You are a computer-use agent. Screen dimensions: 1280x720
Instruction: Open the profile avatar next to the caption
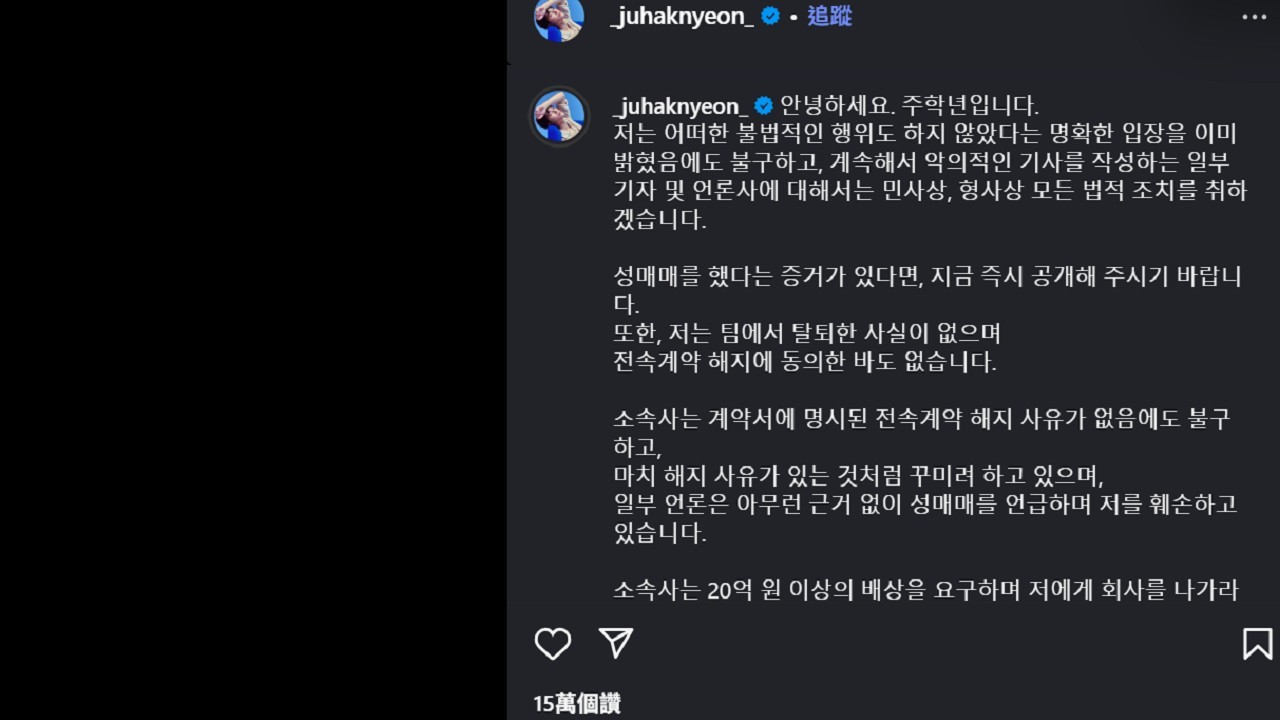(559, 116)
